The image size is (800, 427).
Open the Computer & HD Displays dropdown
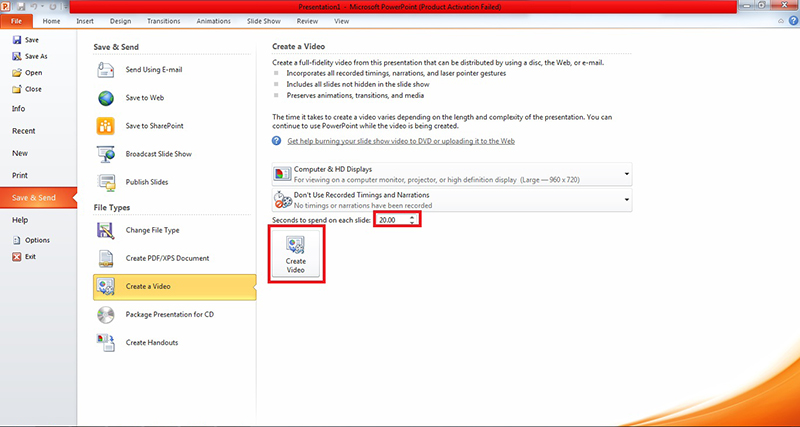tap(452, 174)
